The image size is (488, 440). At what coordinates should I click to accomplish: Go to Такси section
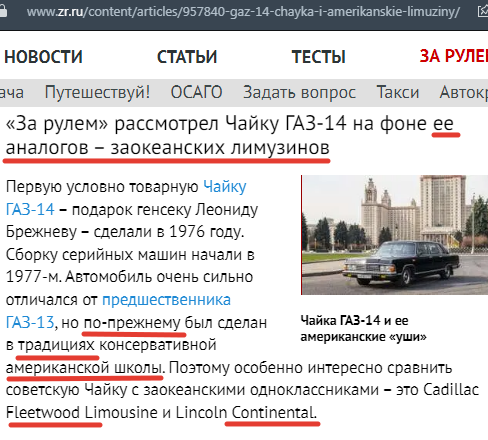coord(398,92)
